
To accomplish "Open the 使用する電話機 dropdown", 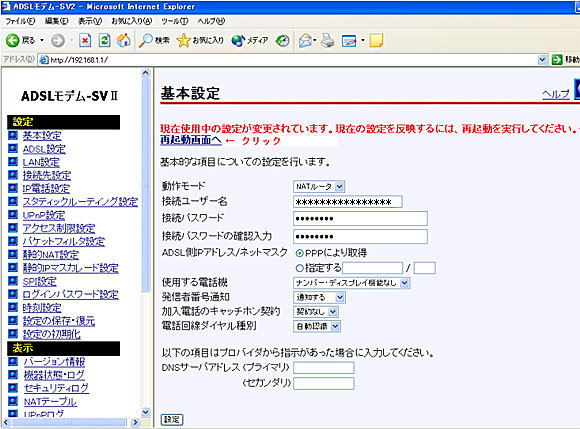I will (x=351, y=283).
